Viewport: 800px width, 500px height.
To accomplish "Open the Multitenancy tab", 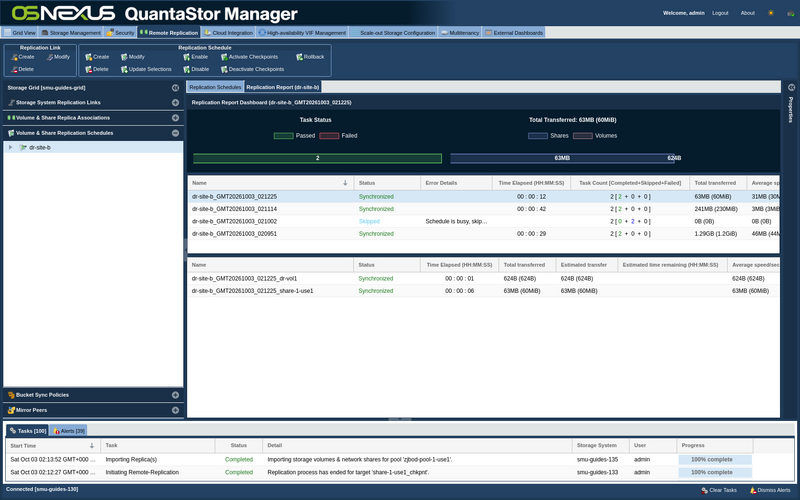I will (x=460, y=33).
